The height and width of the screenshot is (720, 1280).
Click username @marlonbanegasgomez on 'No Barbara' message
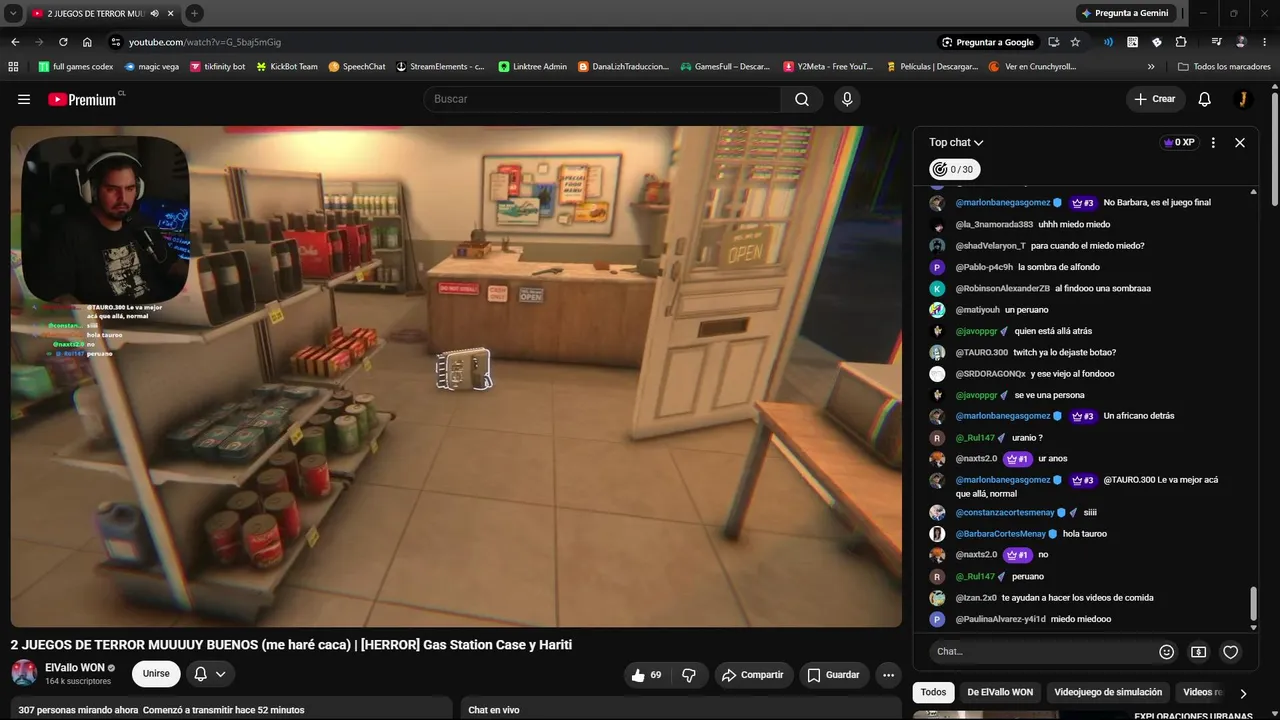[x=1003, y=203]
